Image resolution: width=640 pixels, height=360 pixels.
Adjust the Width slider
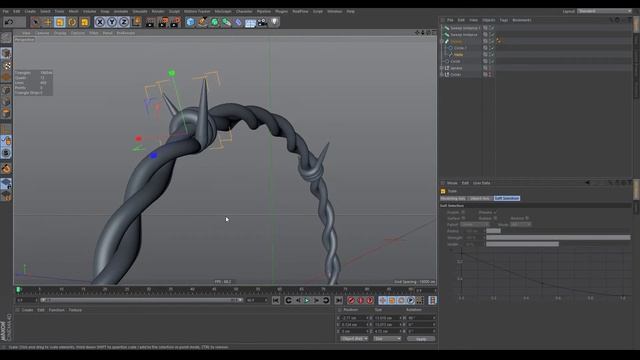pyautogui.click(x=558, y=244)
